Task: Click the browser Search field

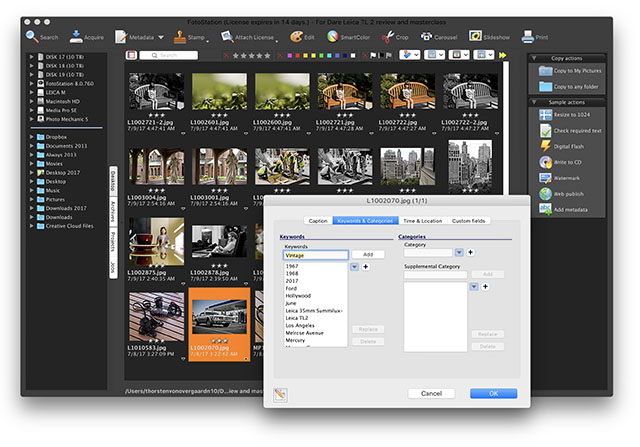Action: pos(169,55)
